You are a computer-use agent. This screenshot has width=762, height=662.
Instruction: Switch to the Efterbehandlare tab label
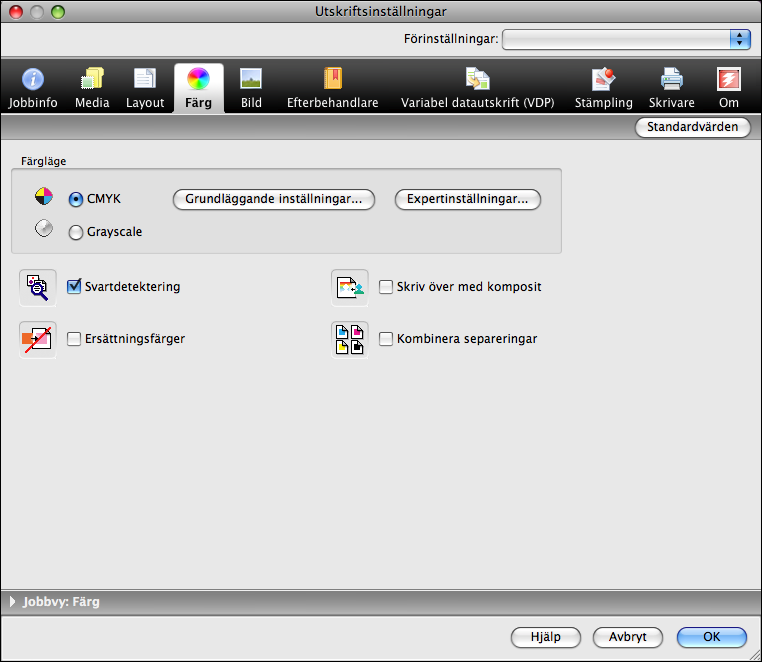[333, 103]
